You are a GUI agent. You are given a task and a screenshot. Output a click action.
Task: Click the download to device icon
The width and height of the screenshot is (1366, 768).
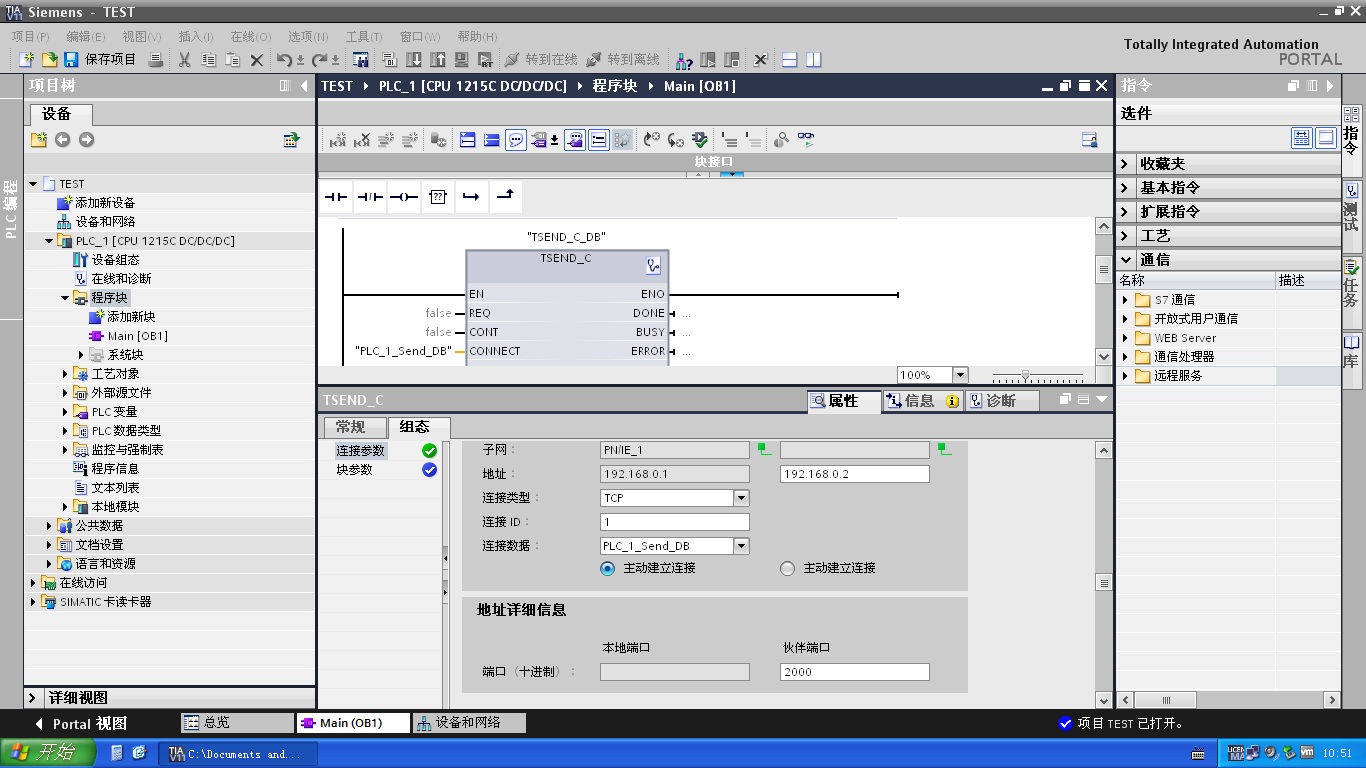(x=413, y=60)
